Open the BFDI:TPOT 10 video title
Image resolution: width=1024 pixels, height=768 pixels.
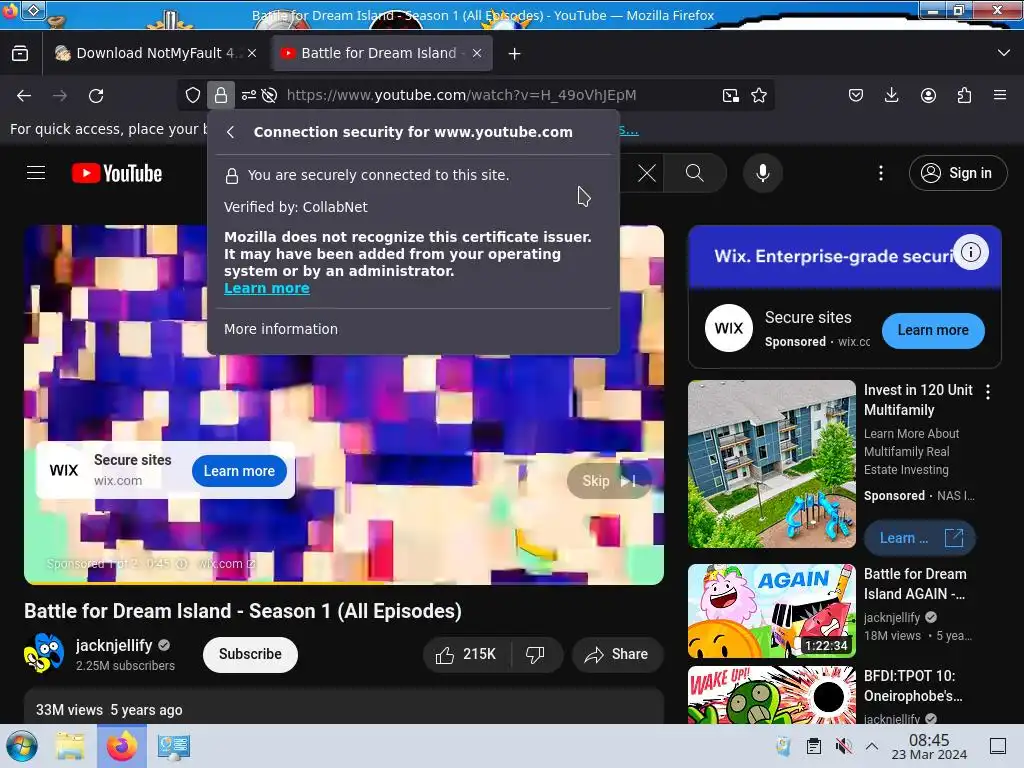tap(912, 686)
